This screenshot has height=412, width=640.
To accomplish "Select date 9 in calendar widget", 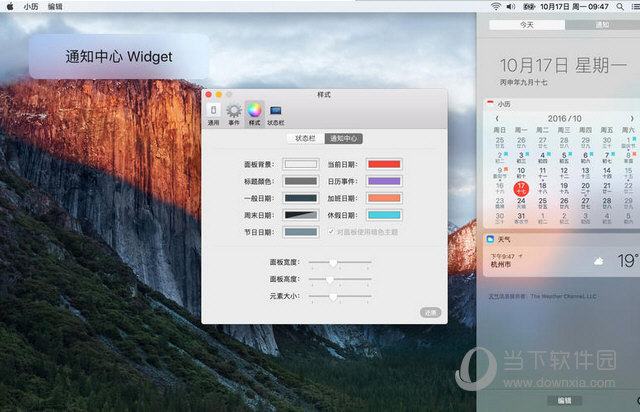I will tap(500, 173).
